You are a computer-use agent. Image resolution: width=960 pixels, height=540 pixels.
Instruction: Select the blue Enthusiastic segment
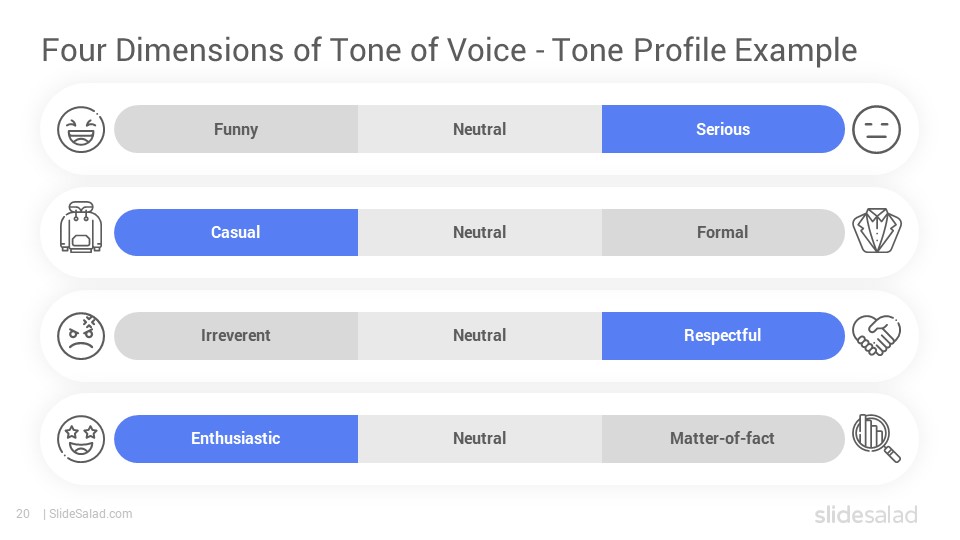click(x=236, y=438)
